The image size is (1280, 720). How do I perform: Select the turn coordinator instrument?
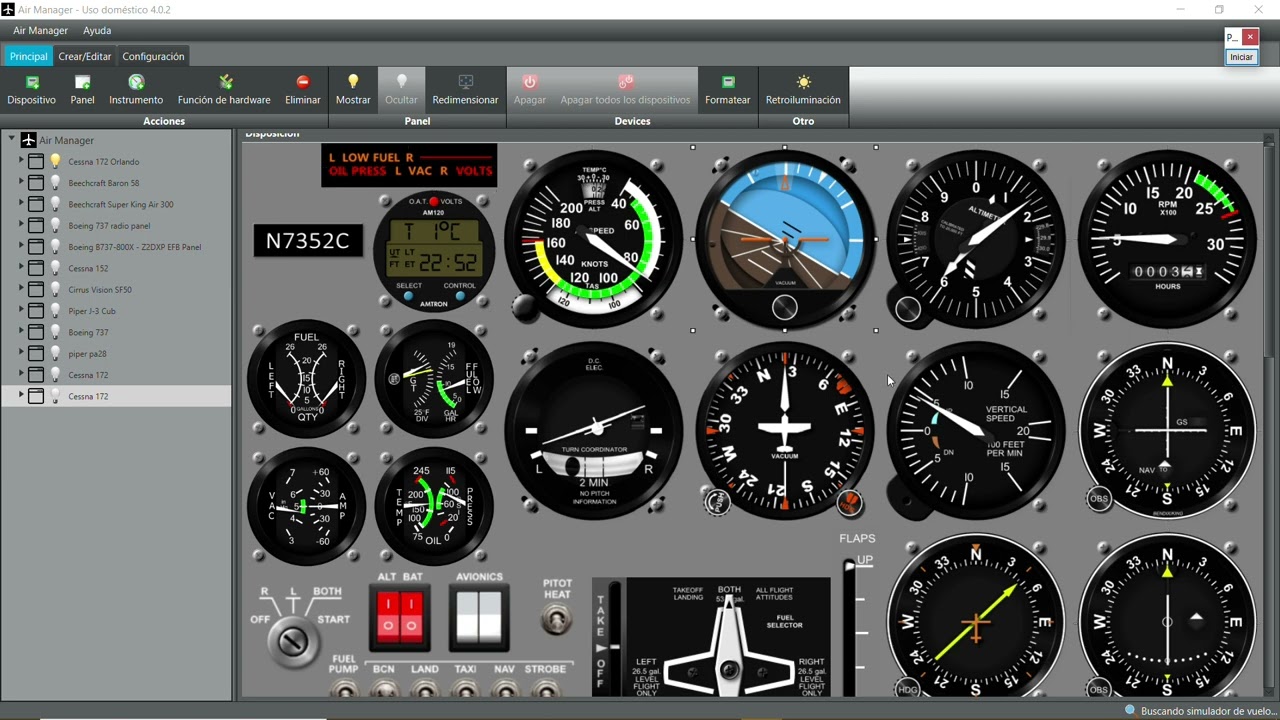pos(594,431)
